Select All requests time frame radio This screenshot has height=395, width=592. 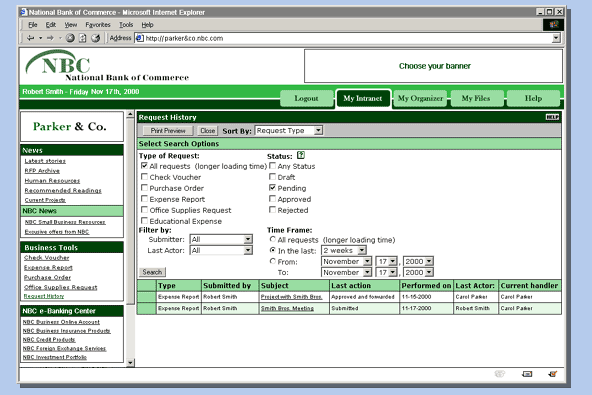[273, 239]
